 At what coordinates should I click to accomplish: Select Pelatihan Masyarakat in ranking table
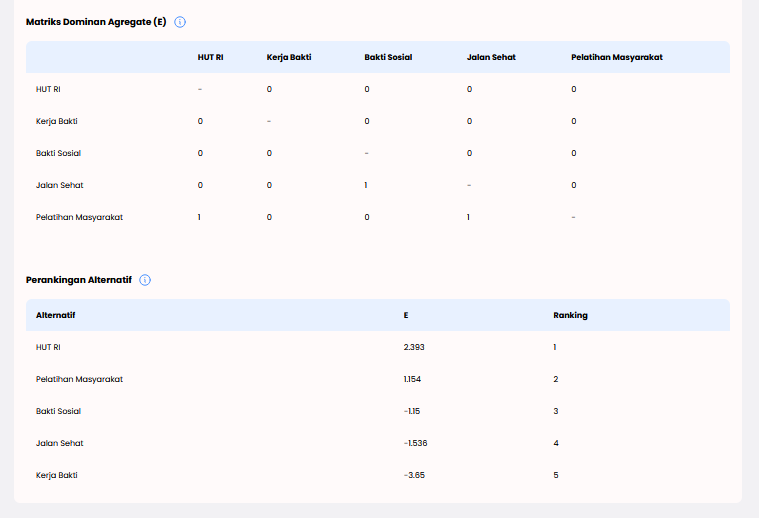(x=79, y=379)
